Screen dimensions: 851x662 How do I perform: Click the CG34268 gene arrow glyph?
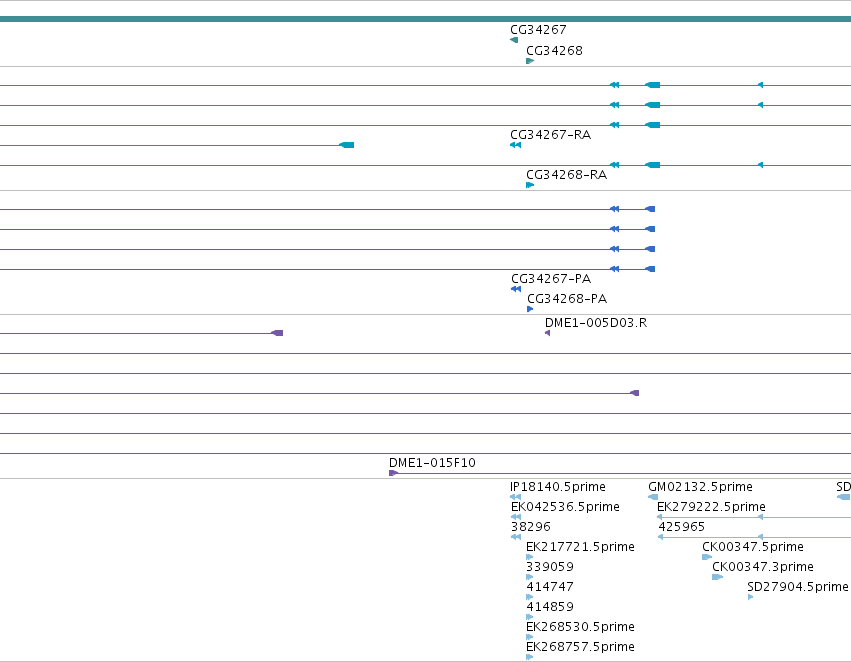pyautogui.click(x=530, y=61)
